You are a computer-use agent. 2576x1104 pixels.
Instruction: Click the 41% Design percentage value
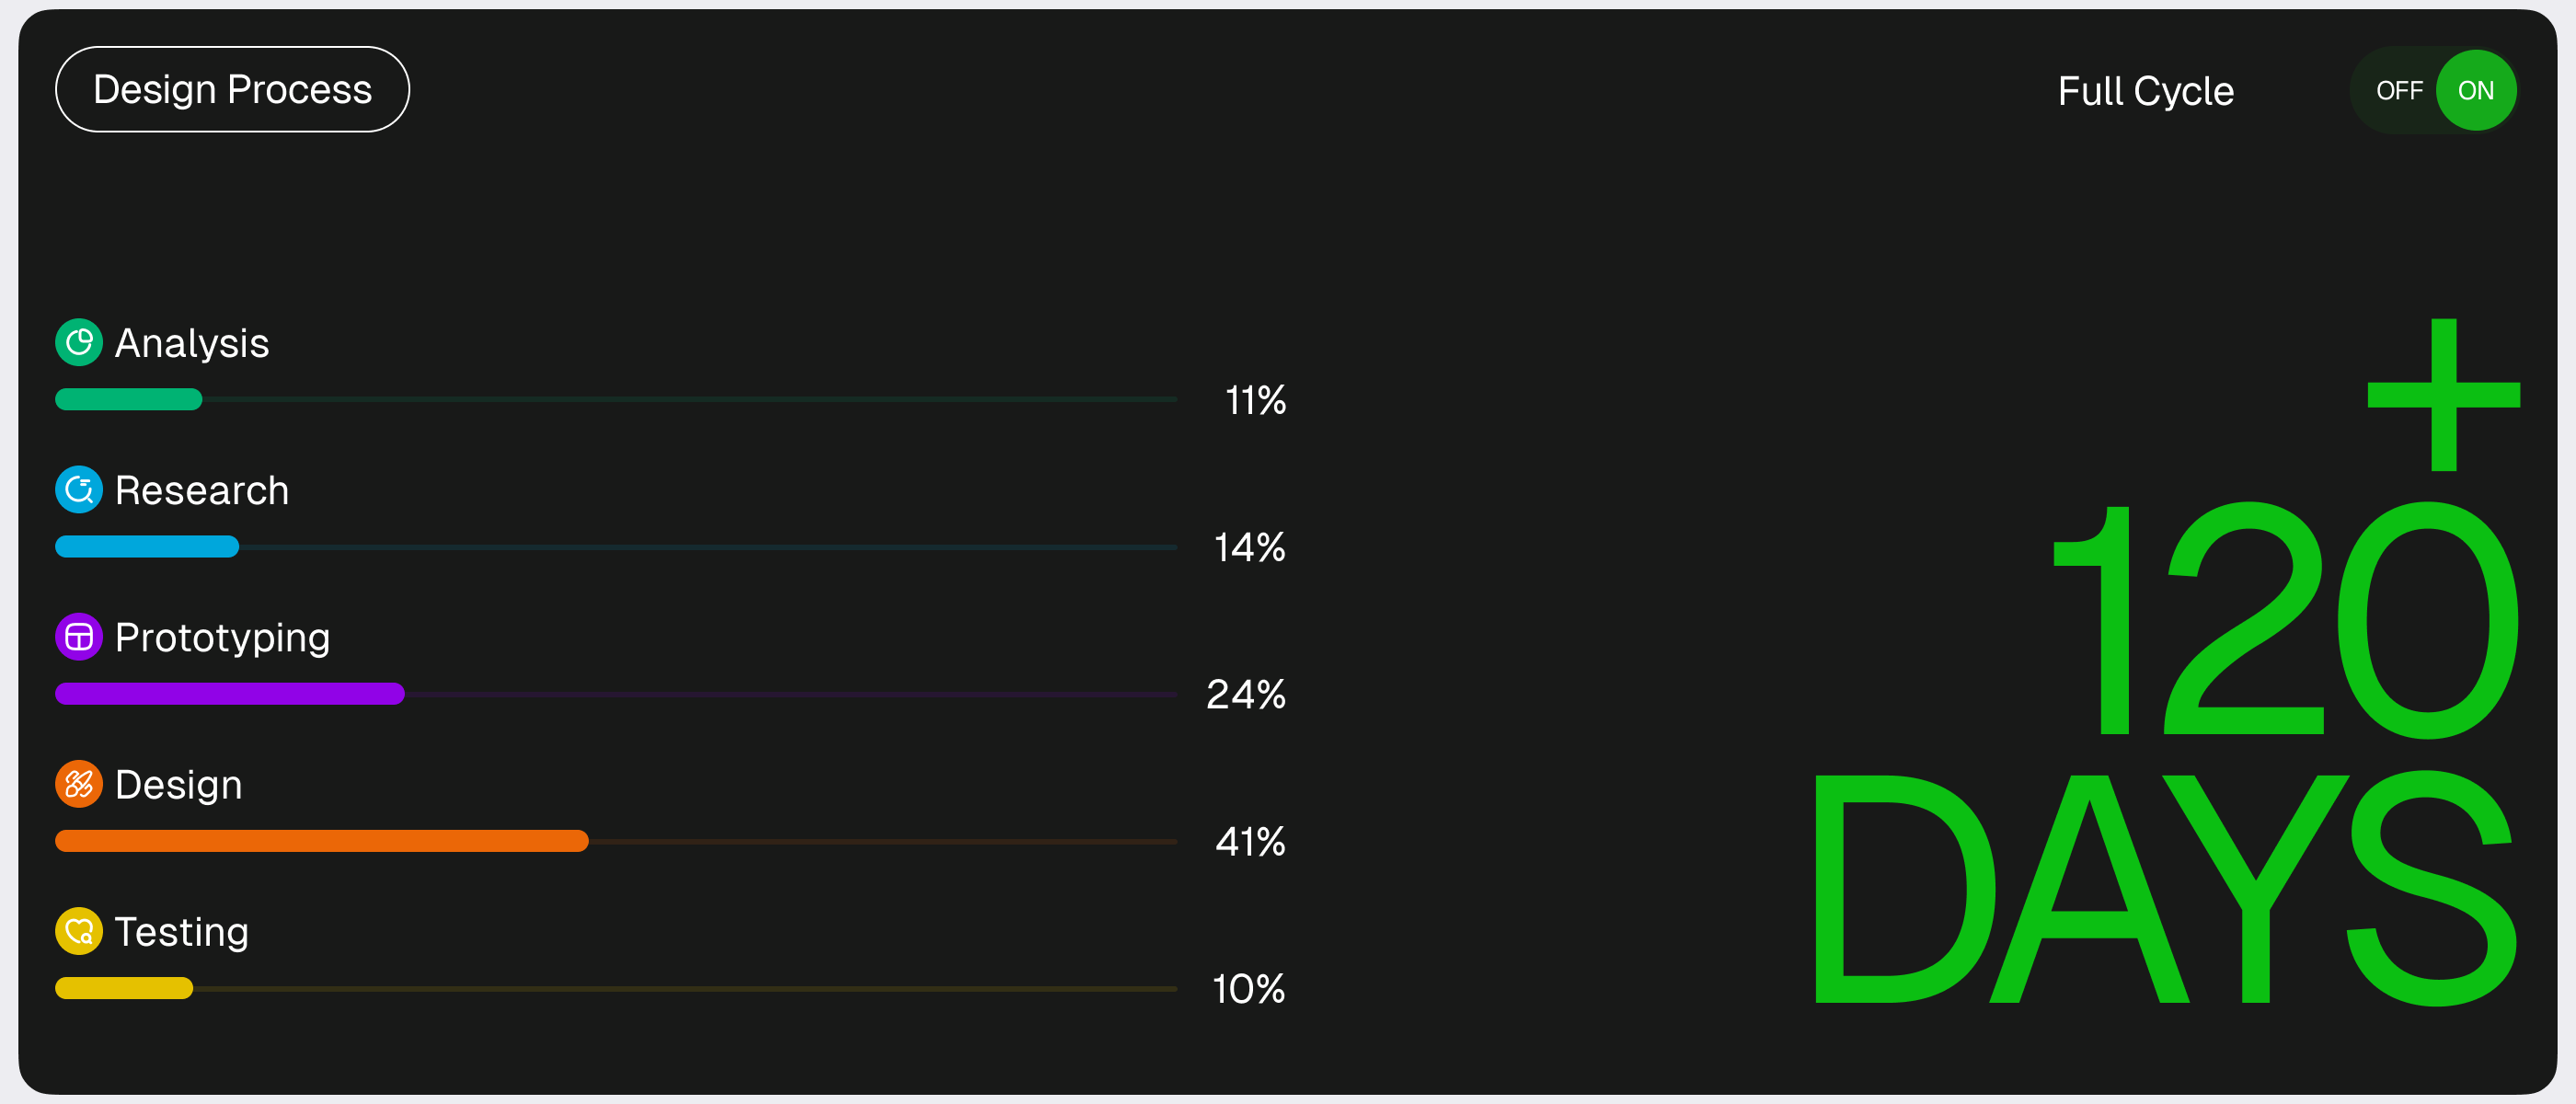coord(1249,841)
